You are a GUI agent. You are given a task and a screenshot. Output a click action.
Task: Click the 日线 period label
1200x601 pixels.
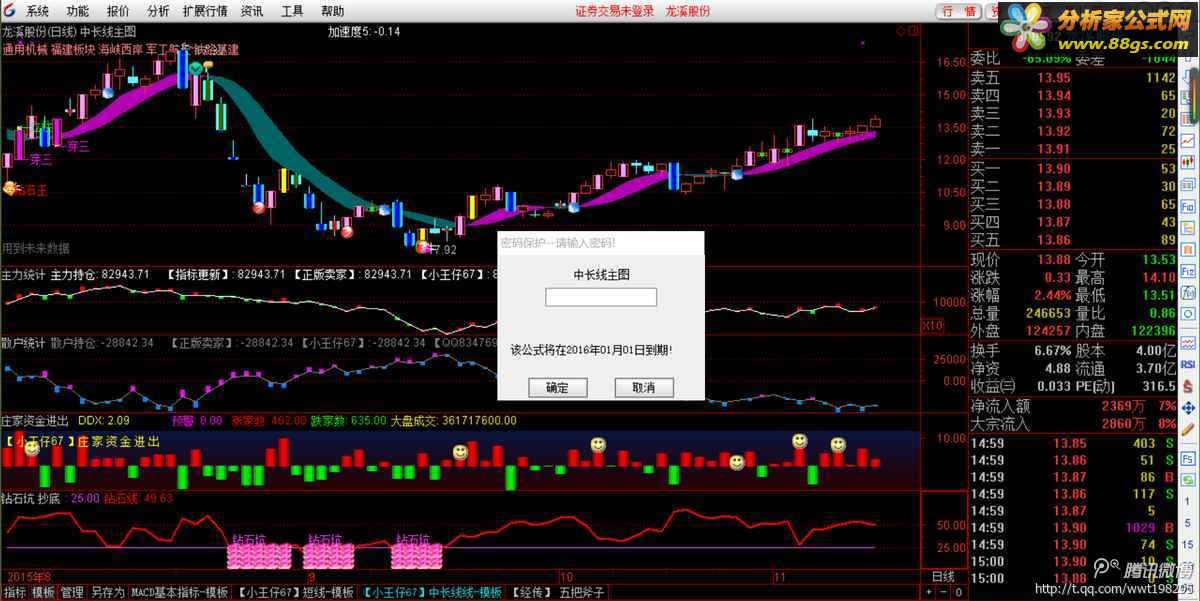point(944,576)
